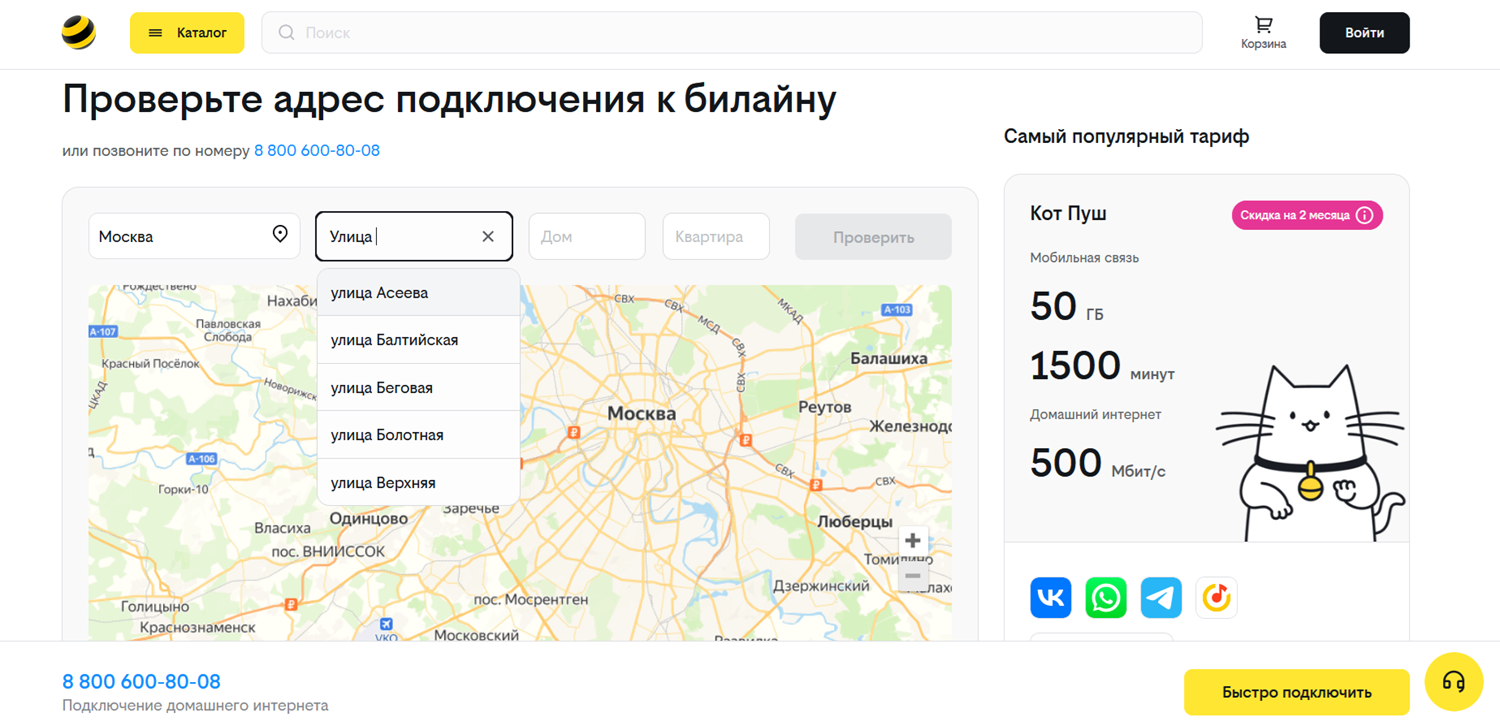Click the location pin icon in city field

(280, 234)
